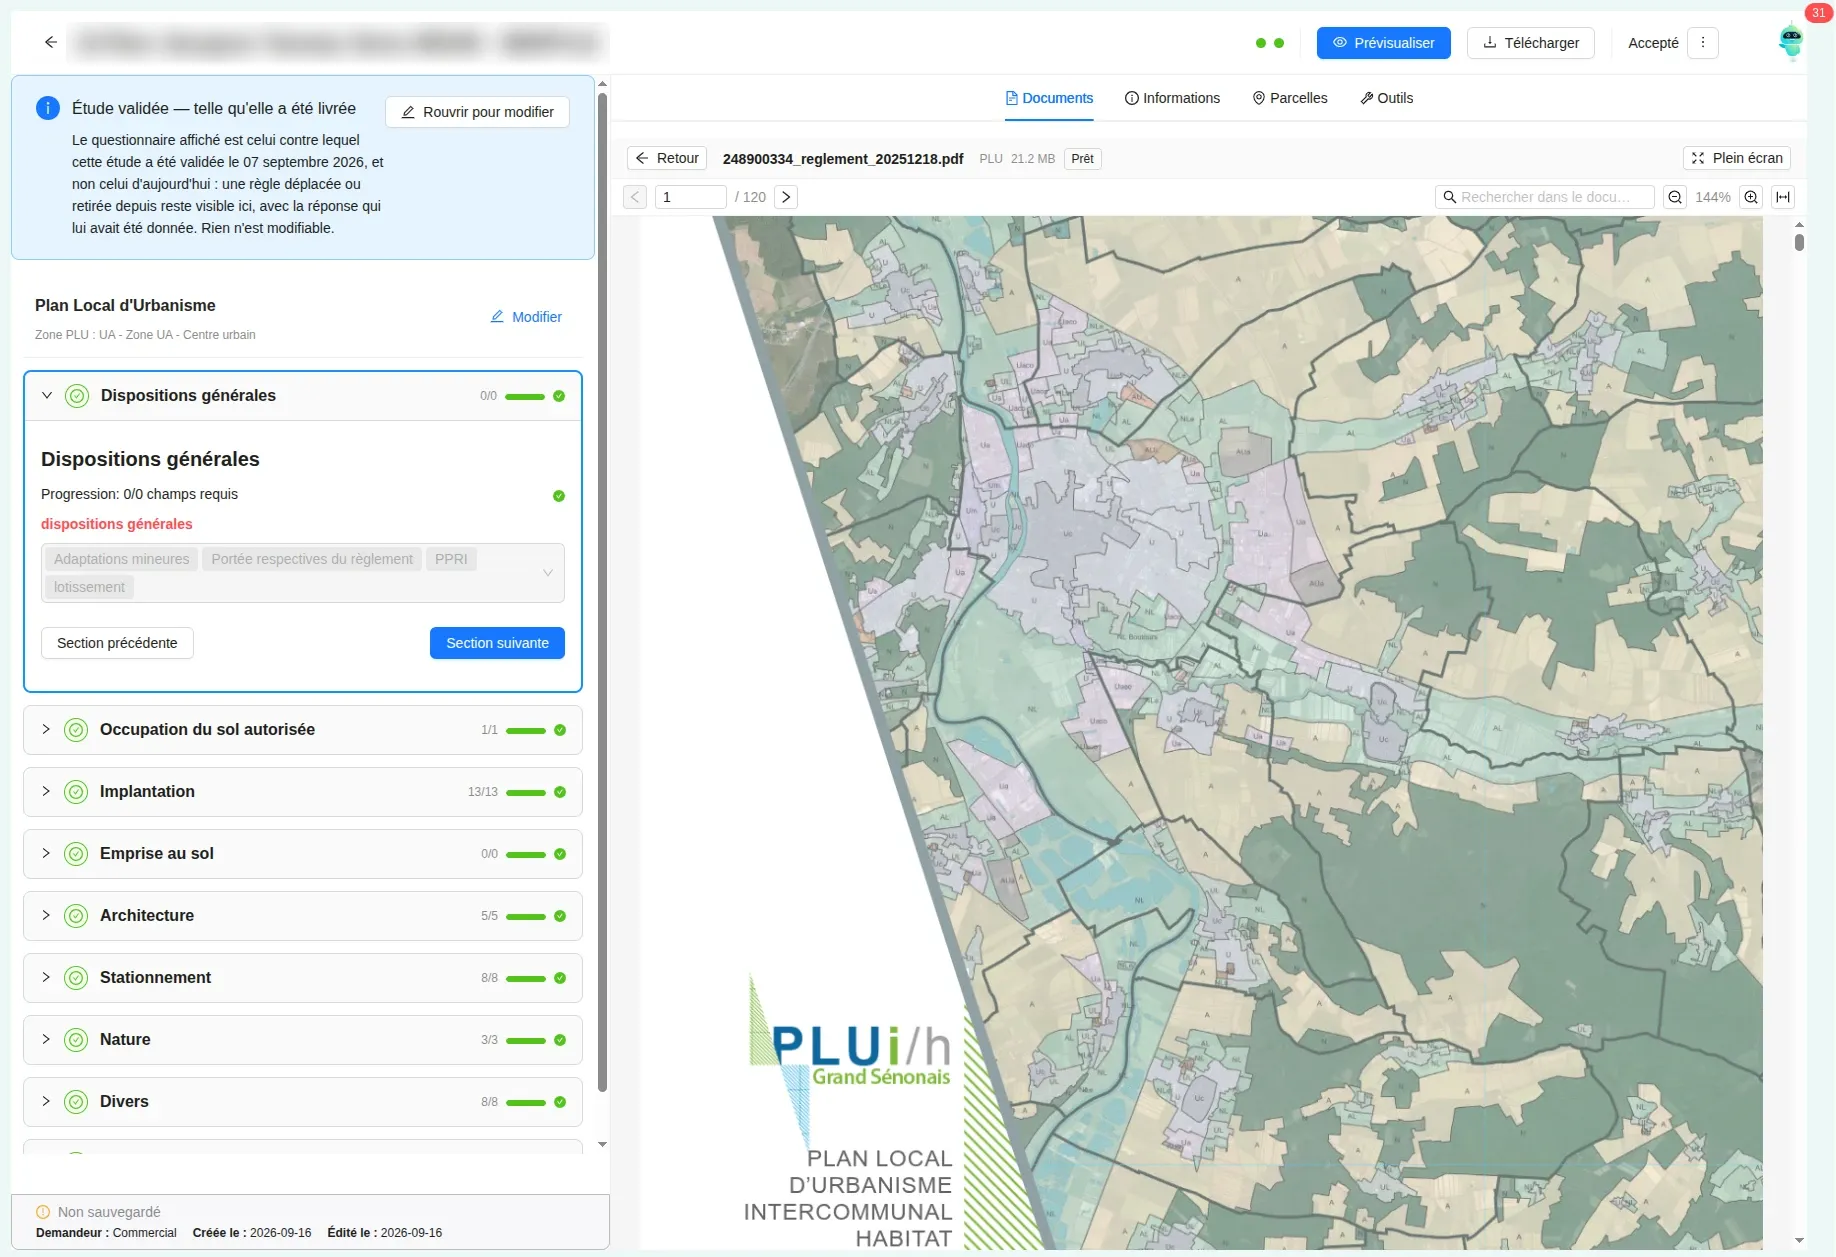This screenshot has width=1836, height=1257.
Task: Click the Non sauvegardé warning icon
Action: tap(43, 1212)
